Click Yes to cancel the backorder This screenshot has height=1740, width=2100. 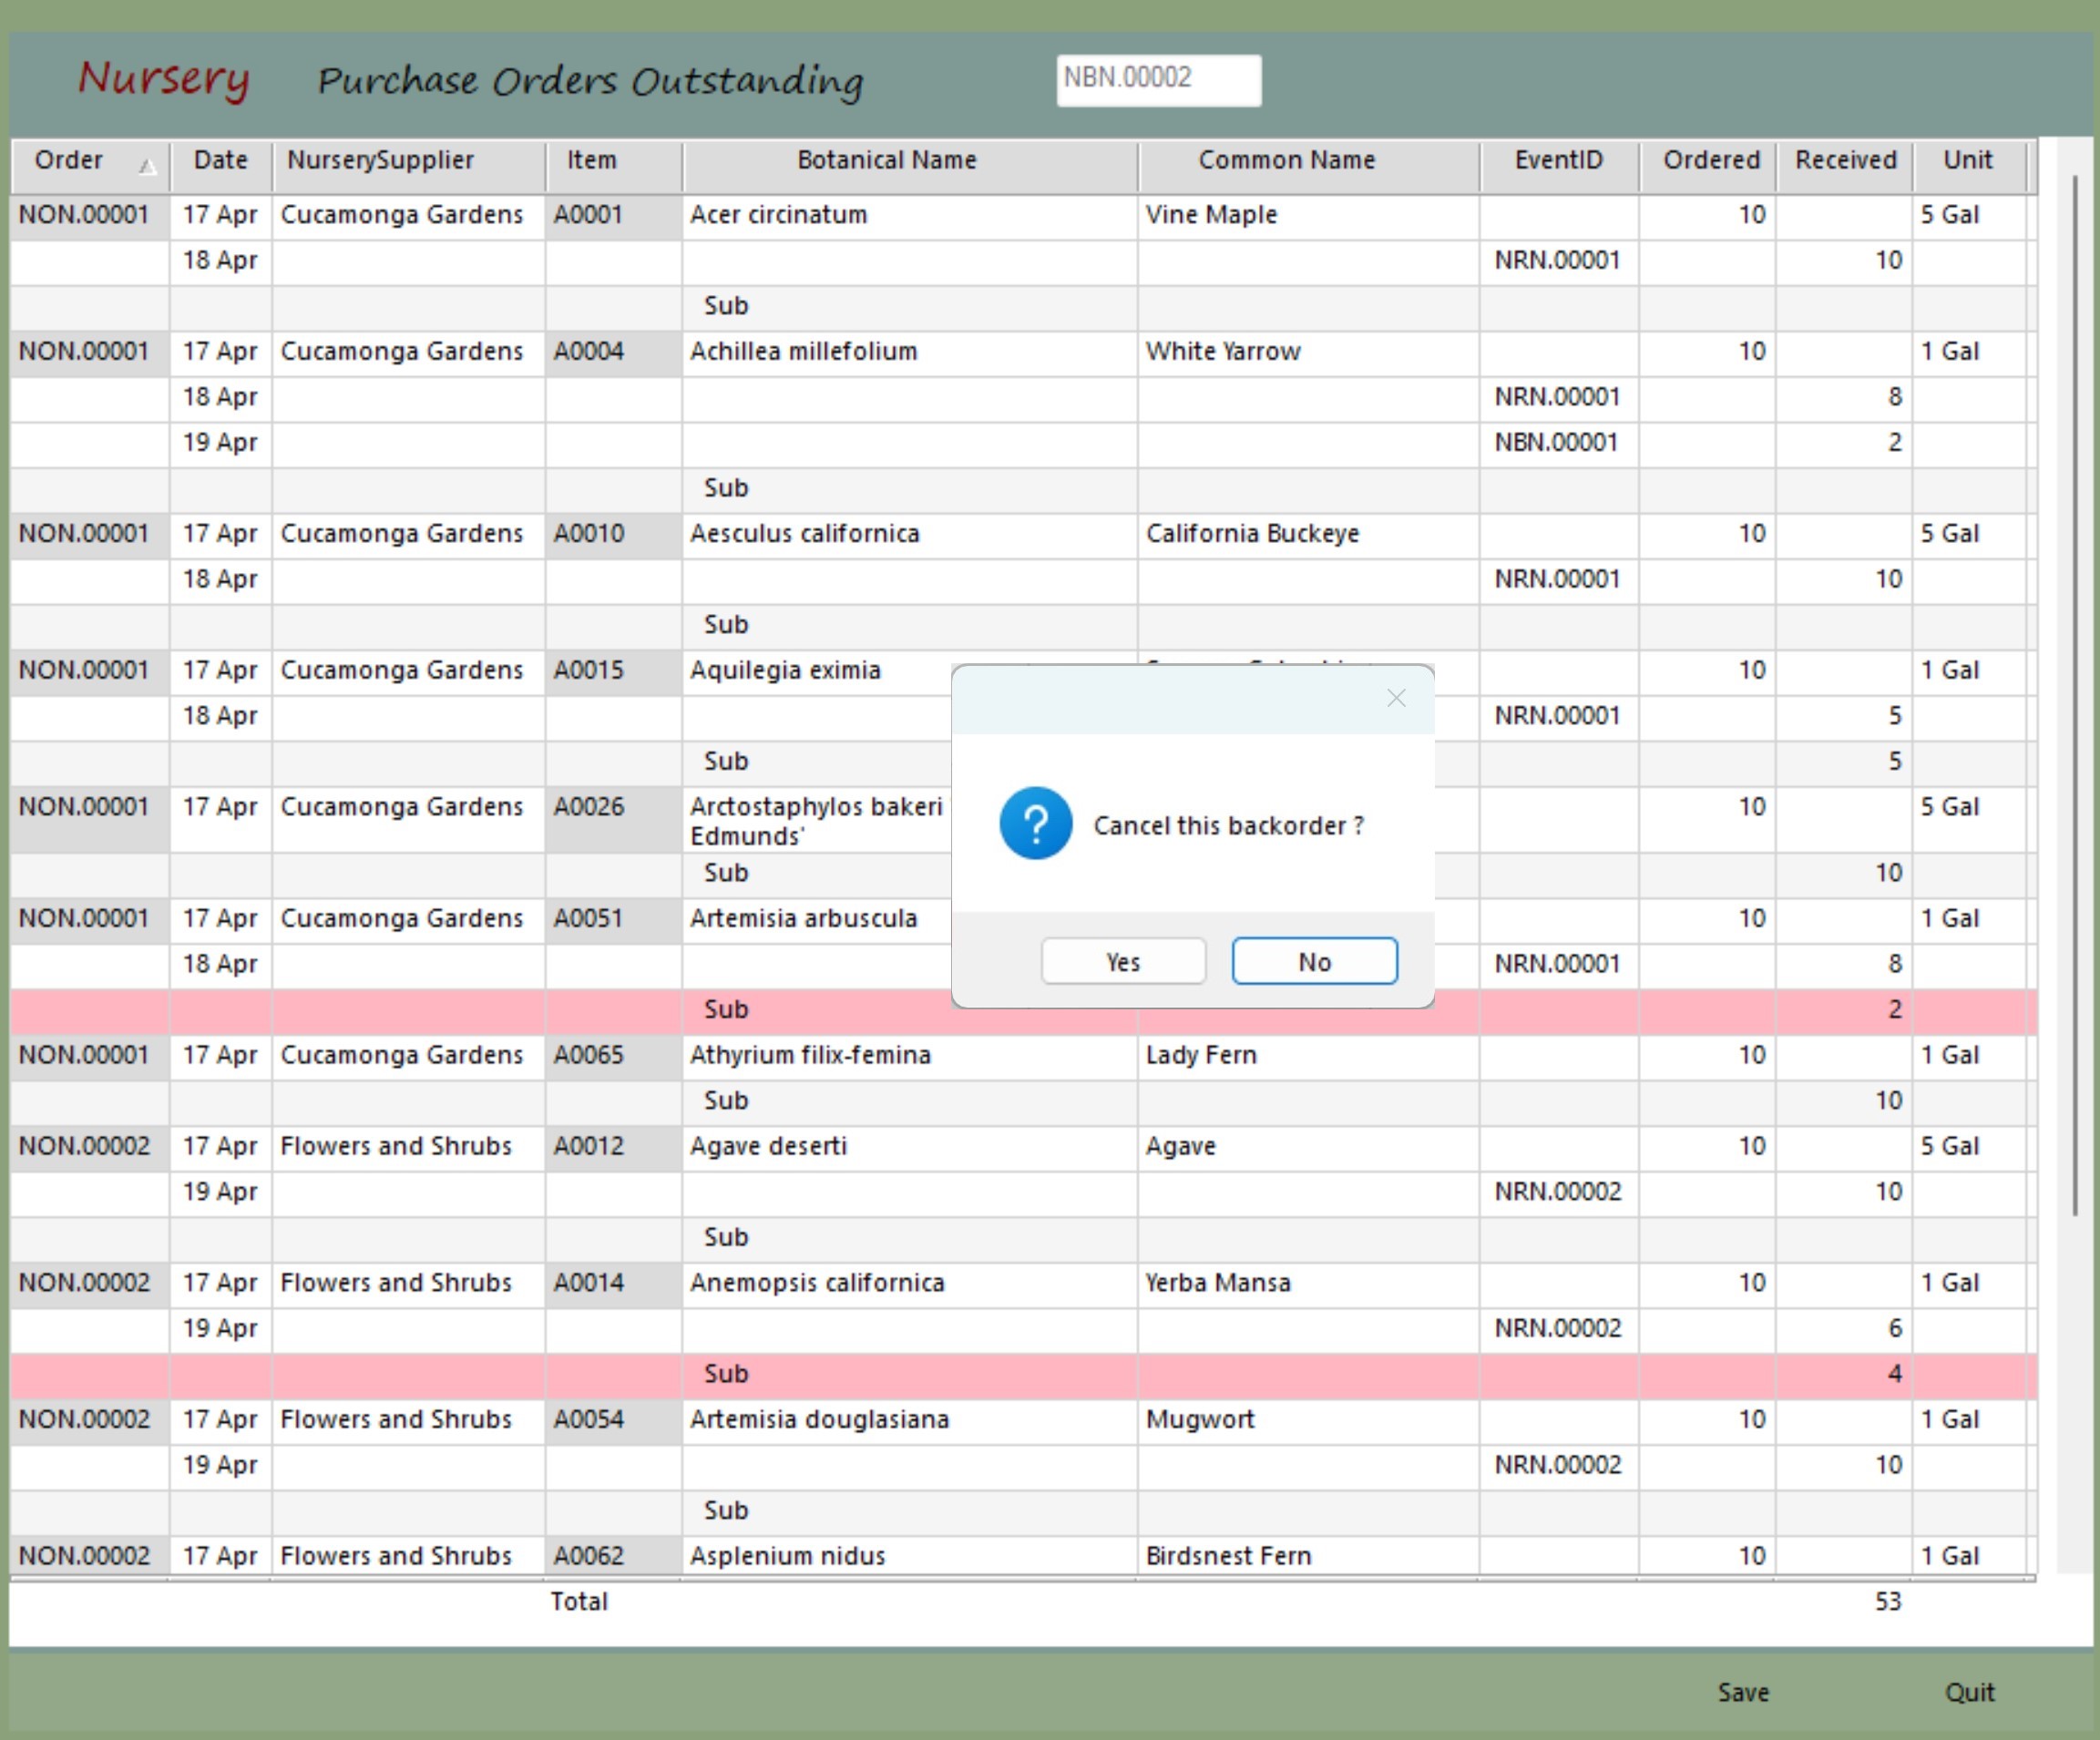tap(1122, 961)
